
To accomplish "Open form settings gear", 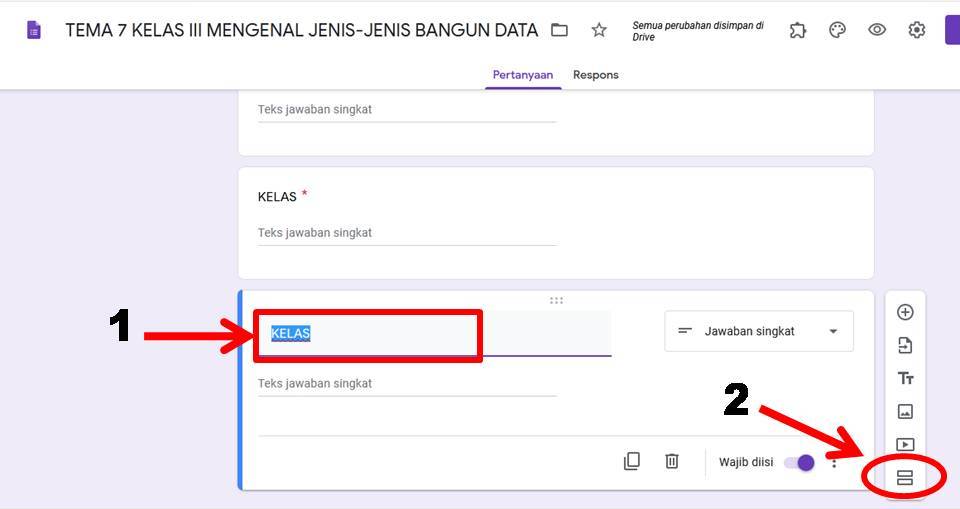I will point(917,29).
